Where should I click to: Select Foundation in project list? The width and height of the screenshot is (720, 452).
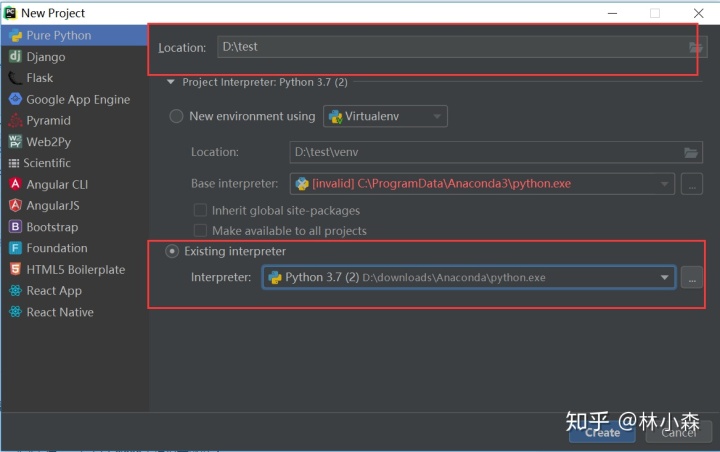click(74, 248)
